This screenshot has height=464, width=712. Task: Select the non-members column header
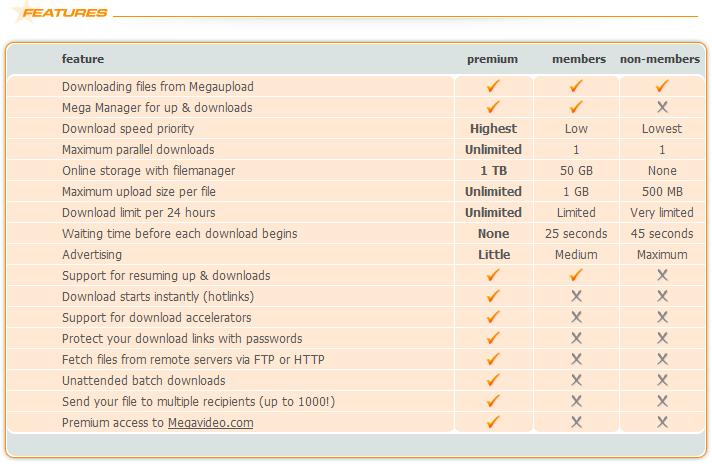tap(660, 59)
